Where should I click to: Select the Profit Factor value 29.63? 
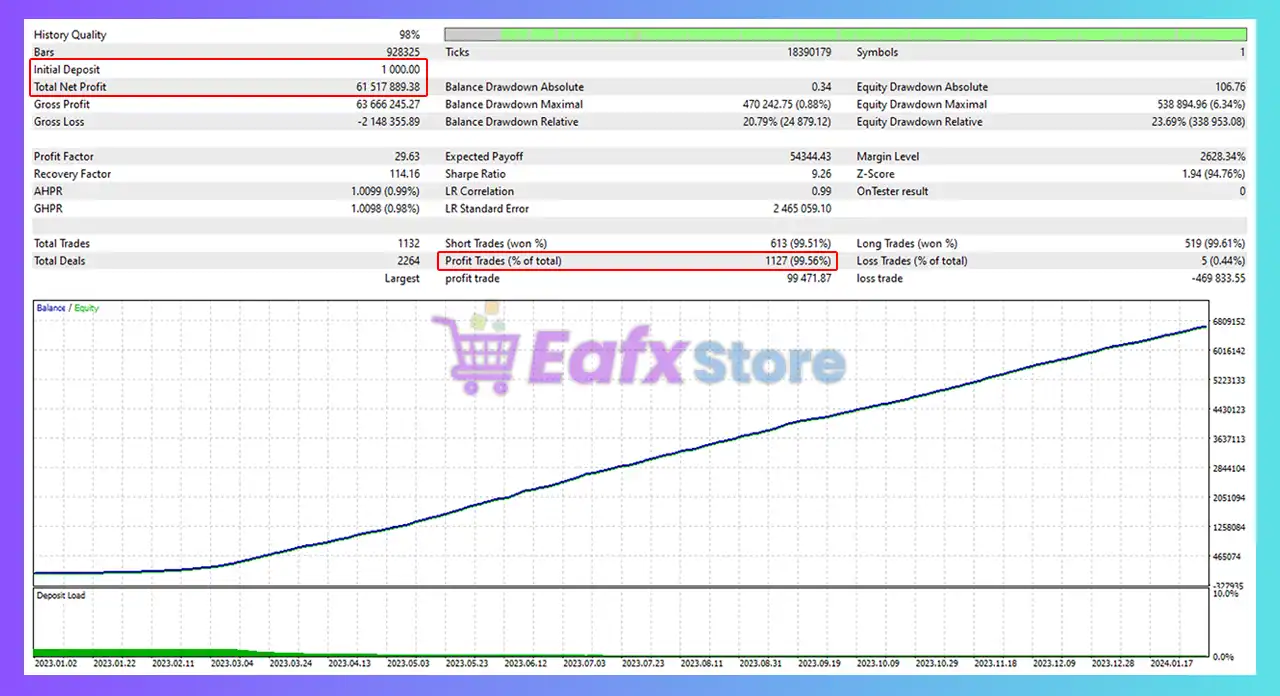point(407,156)
